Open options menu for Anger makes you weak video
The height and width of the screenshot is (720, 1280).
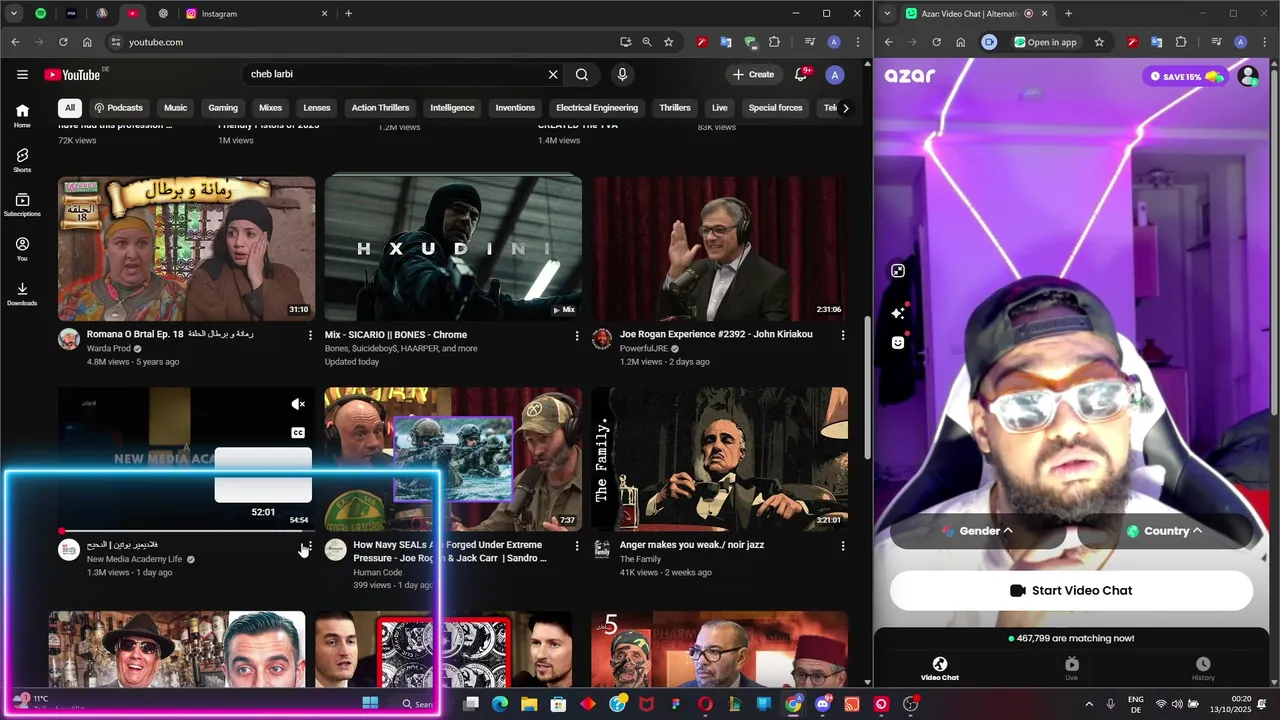(842, 546)
